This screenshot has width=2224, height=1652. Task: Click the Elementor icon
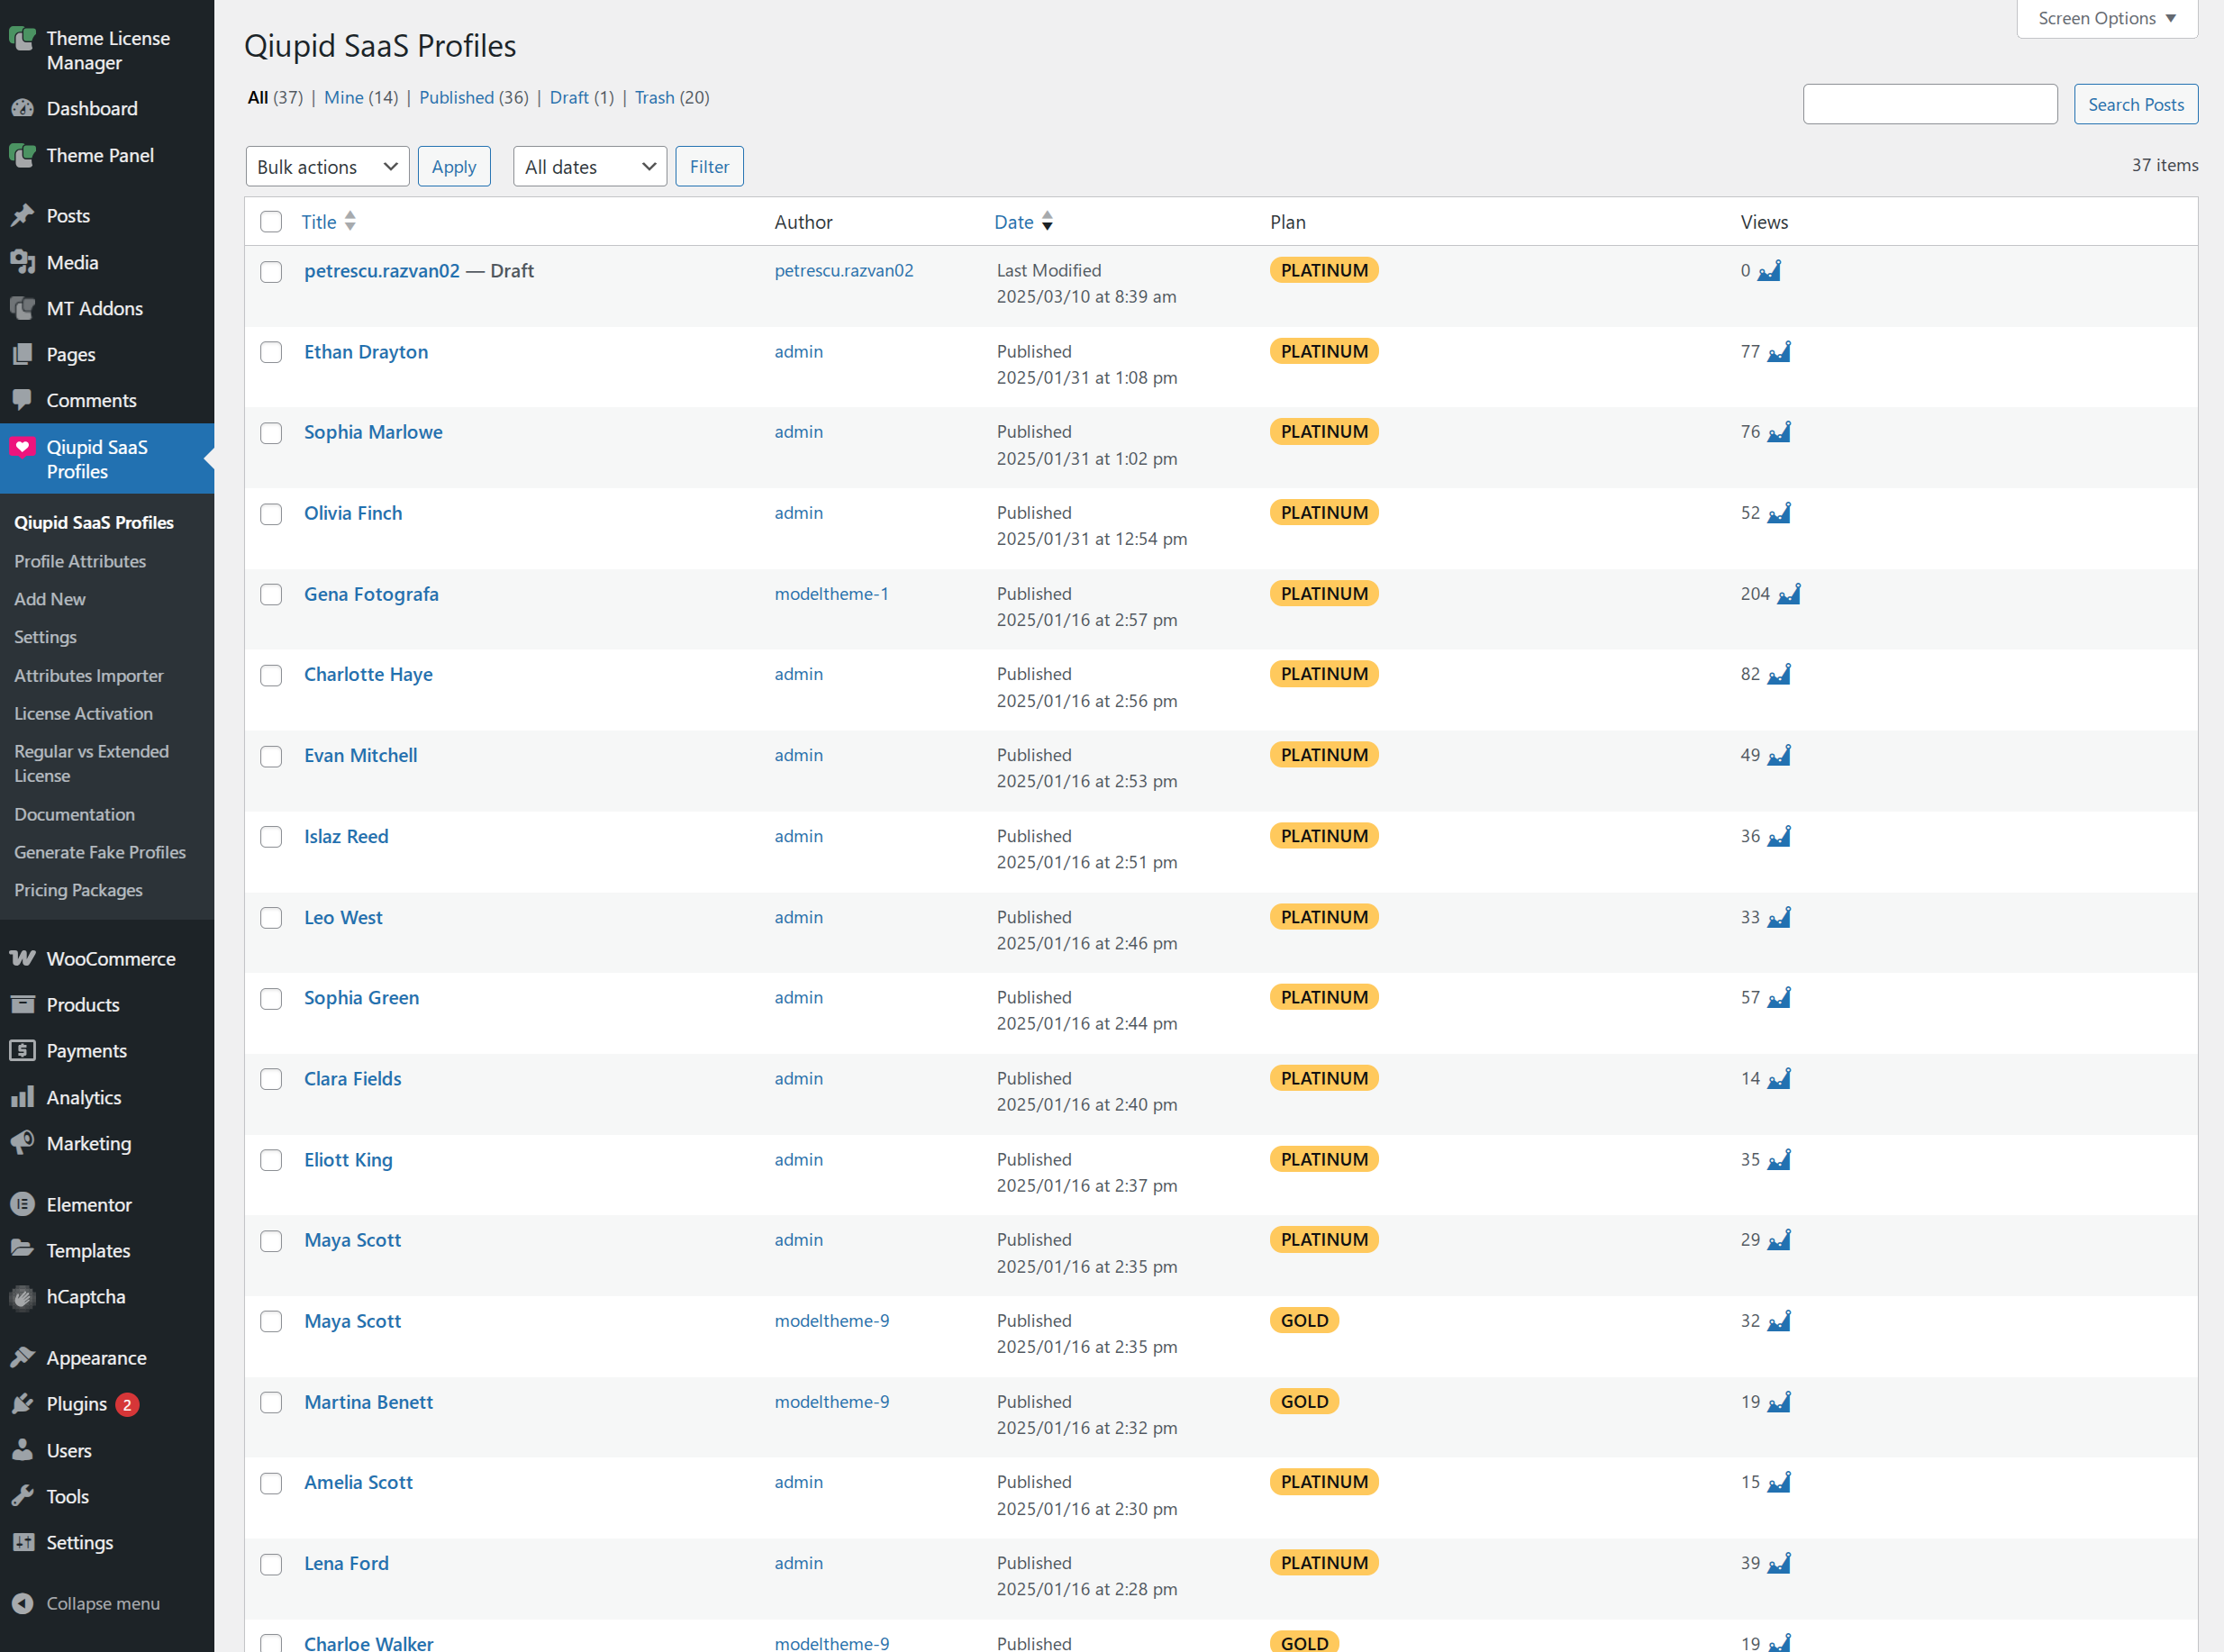[x=22, y=1204]
